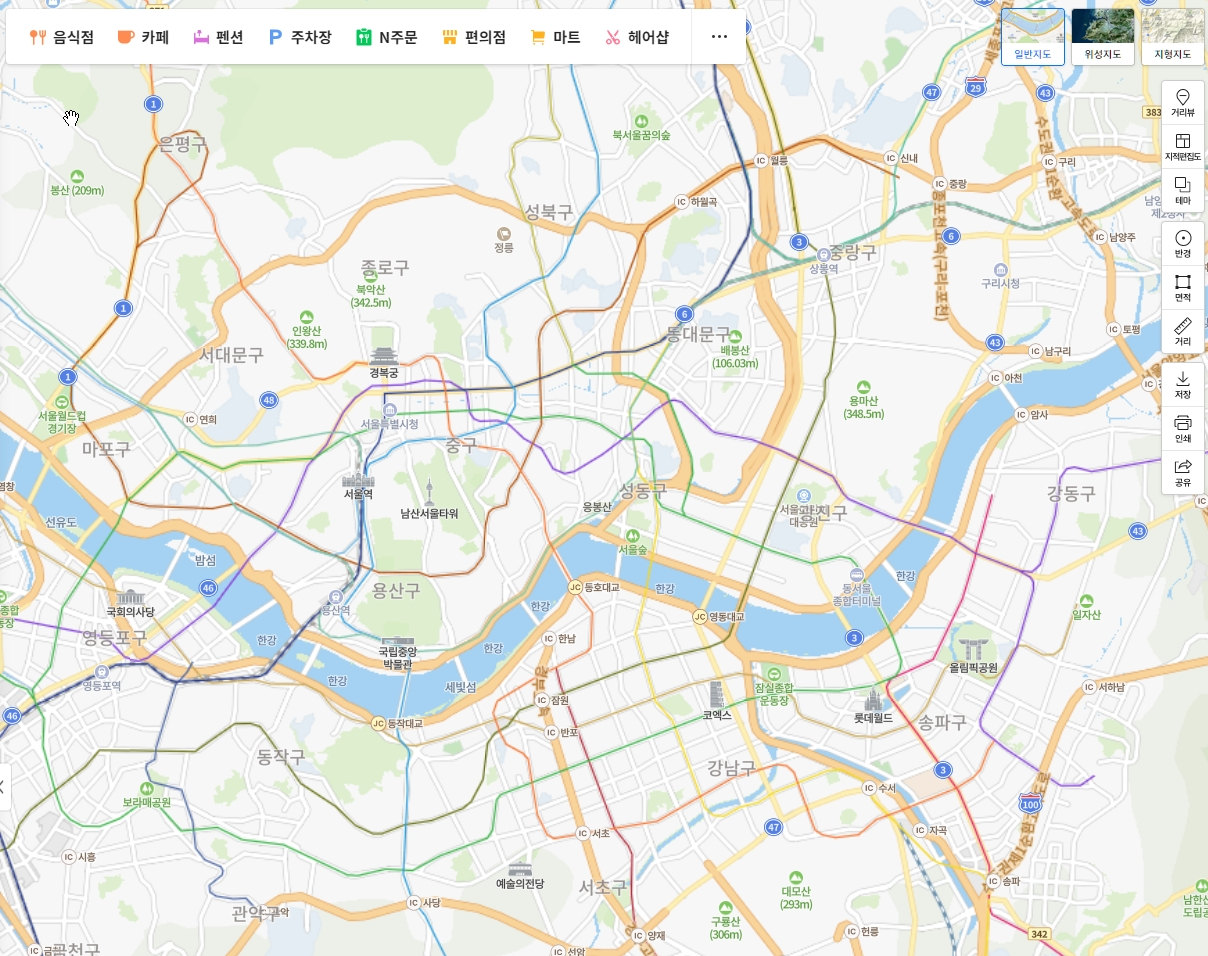Select the 용산역 station marker

click(x=334, y=596)
